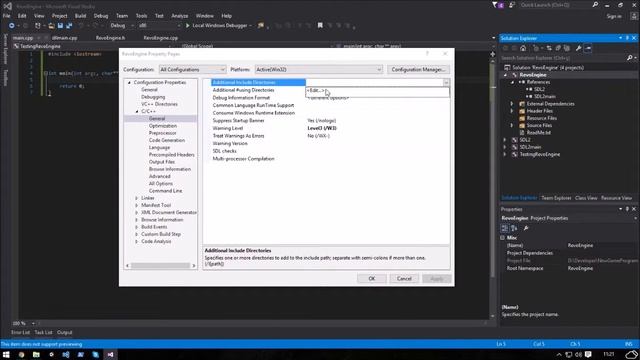Viewport: 640px width, 360px height.
Task: Click Quick Launch magnifier icon in title bar
Action: [595, 5]
